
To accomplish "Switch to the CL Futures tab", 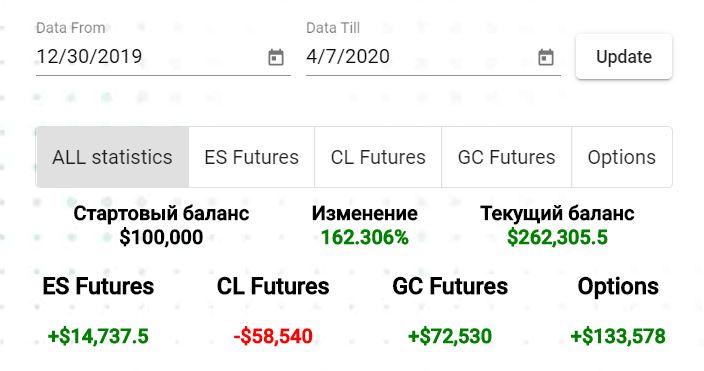I will click(x=378, y=157).
